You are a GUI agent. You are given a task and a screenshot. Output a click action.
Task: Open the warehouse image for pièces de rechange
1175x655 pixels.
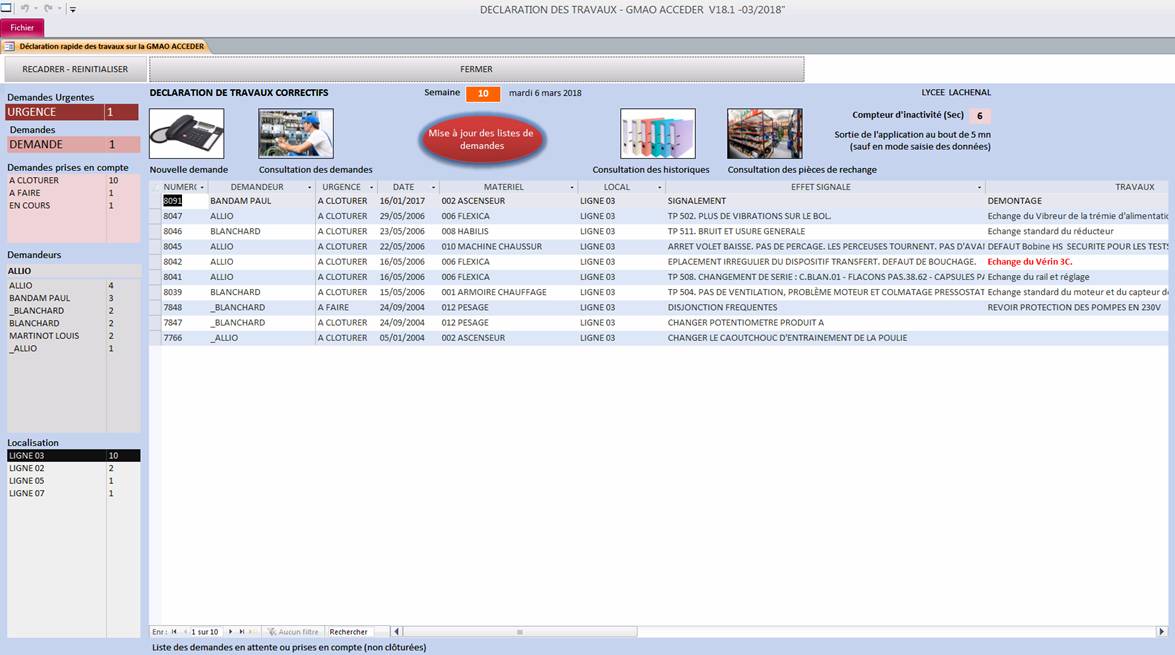(764, 133)
